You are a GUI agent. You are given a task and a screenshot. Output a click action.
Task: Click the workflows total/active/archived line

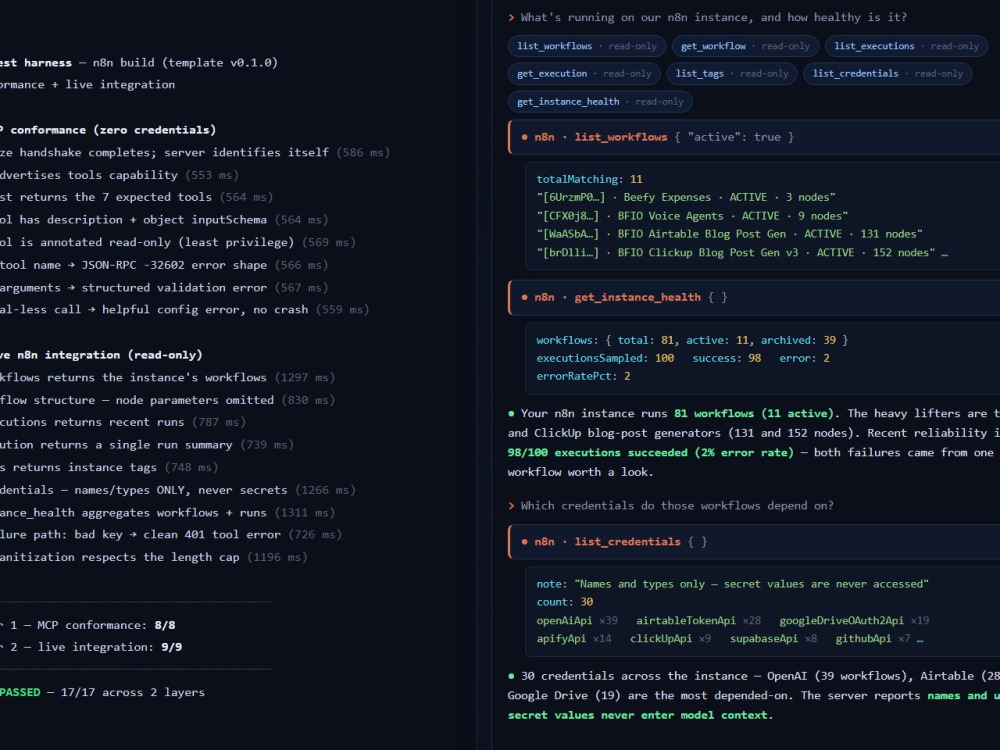[x=692, y=340]
